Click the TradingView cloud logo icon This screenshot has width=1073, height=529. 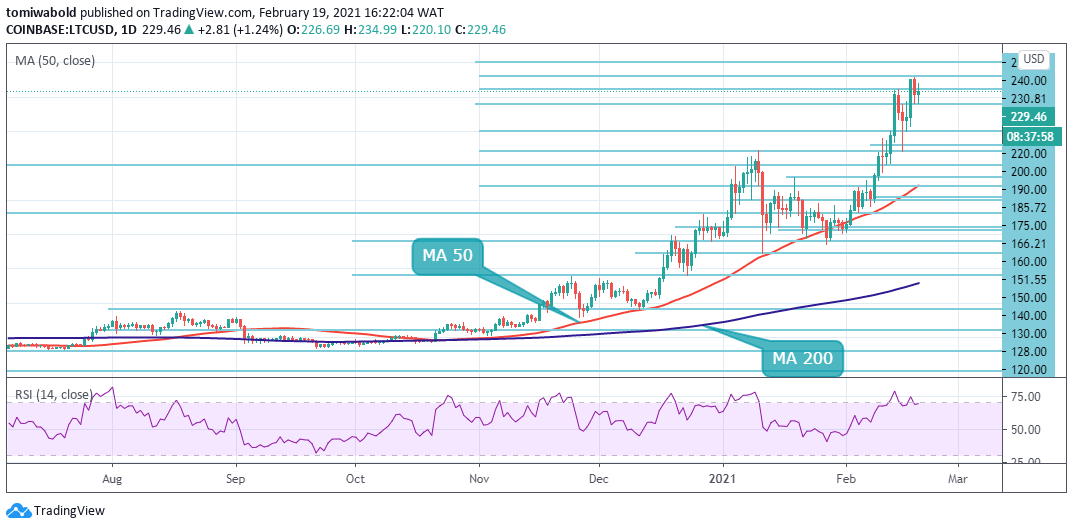(x=17, y=511)
